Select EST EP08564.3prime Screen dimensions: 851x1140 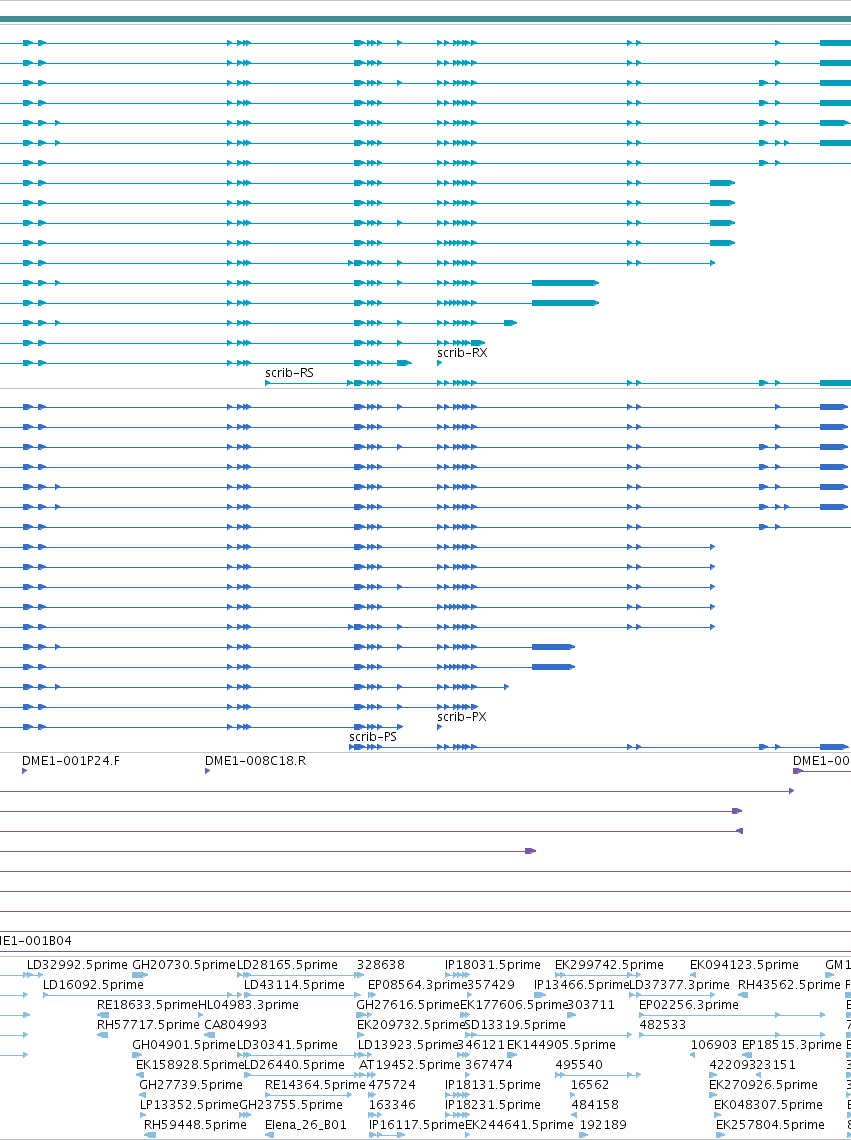pyautogui.click(x=417, y=984)
